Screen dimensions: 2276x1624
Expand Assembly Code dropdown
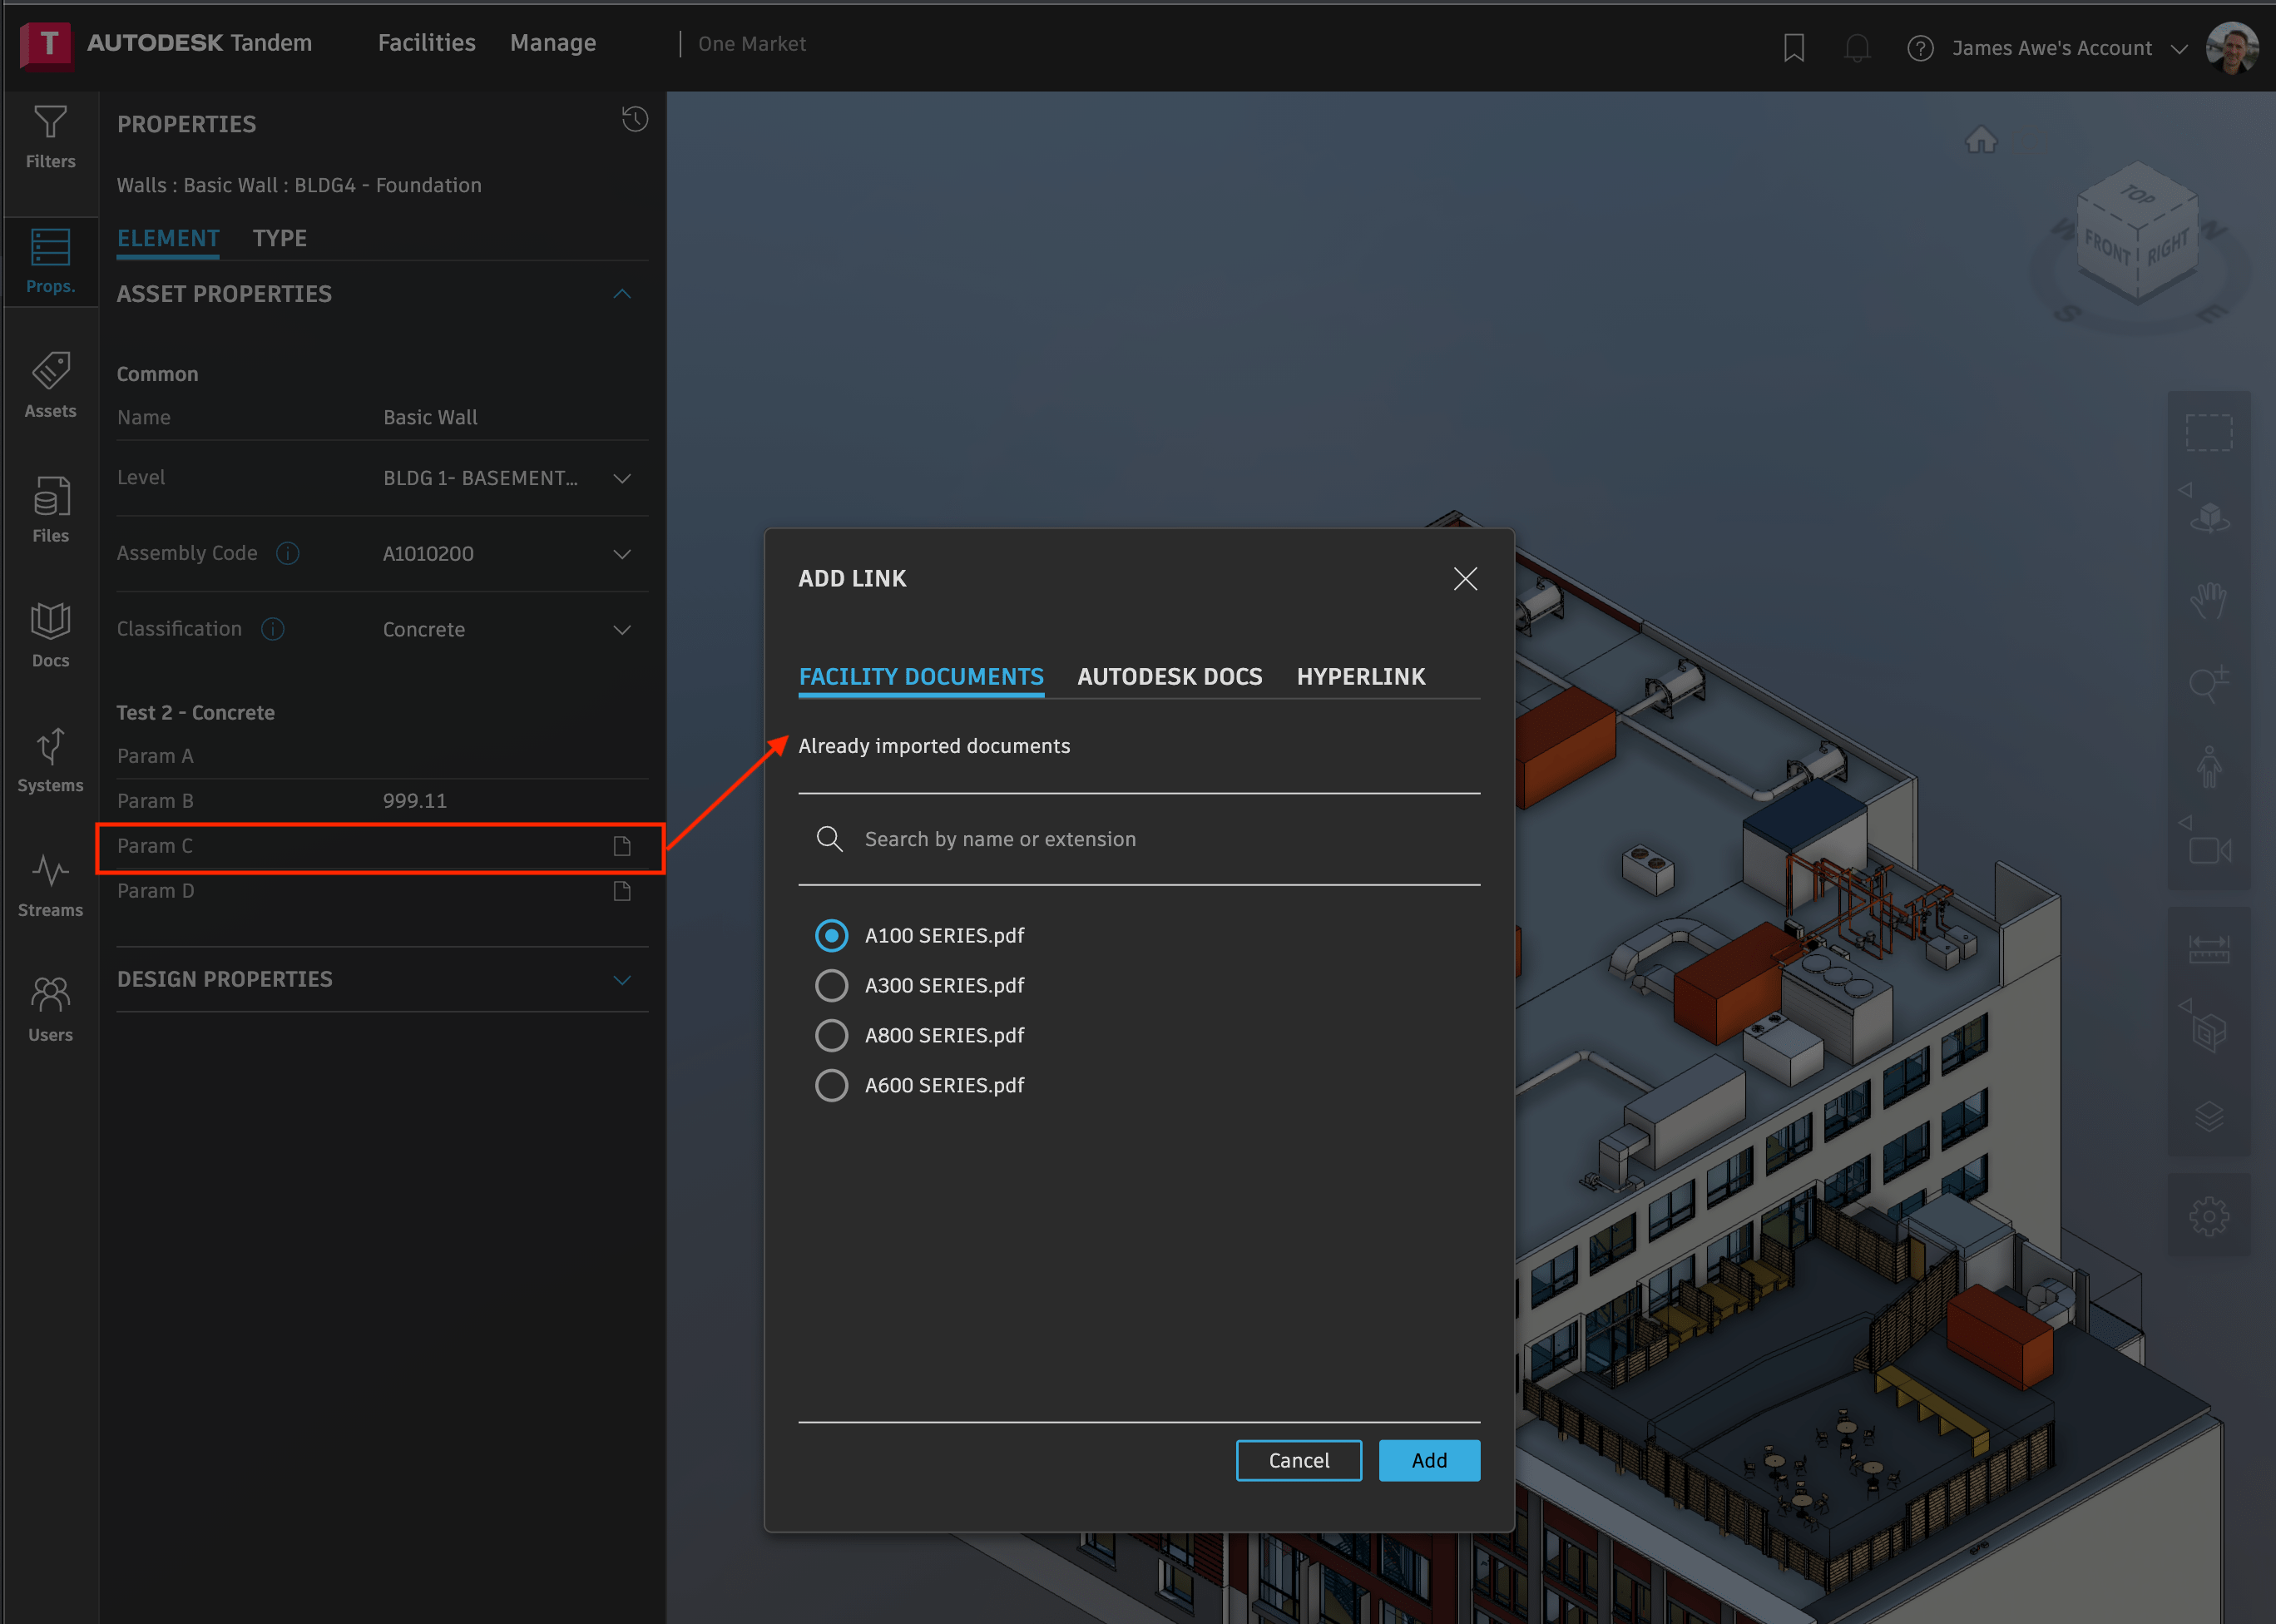[x=622, y=553]
